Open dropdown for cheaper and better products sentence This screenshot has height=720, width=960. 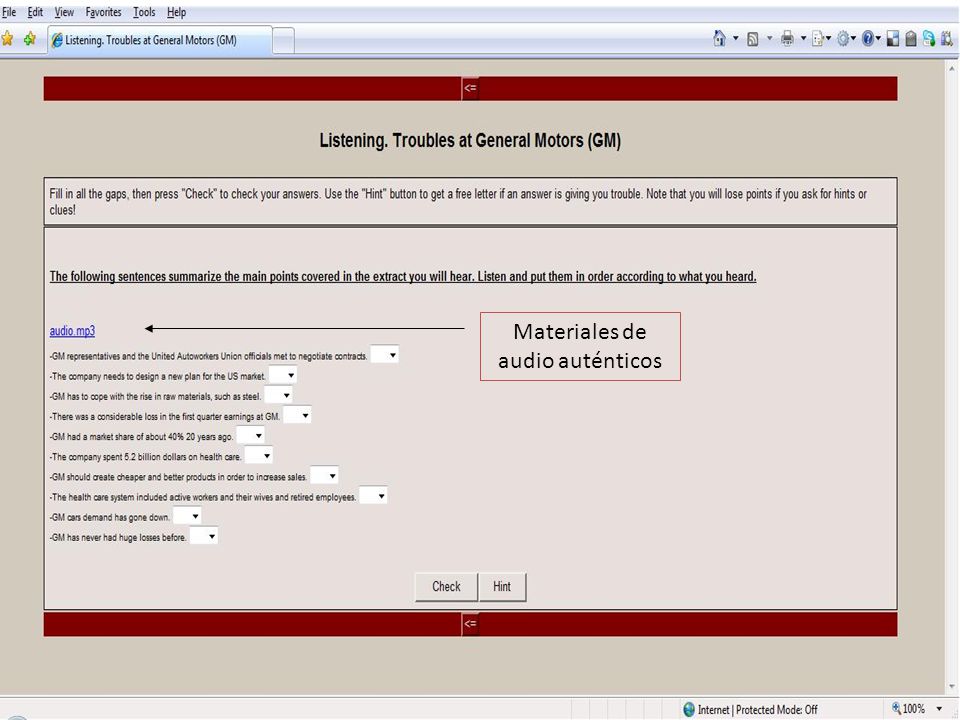point(324,476)
